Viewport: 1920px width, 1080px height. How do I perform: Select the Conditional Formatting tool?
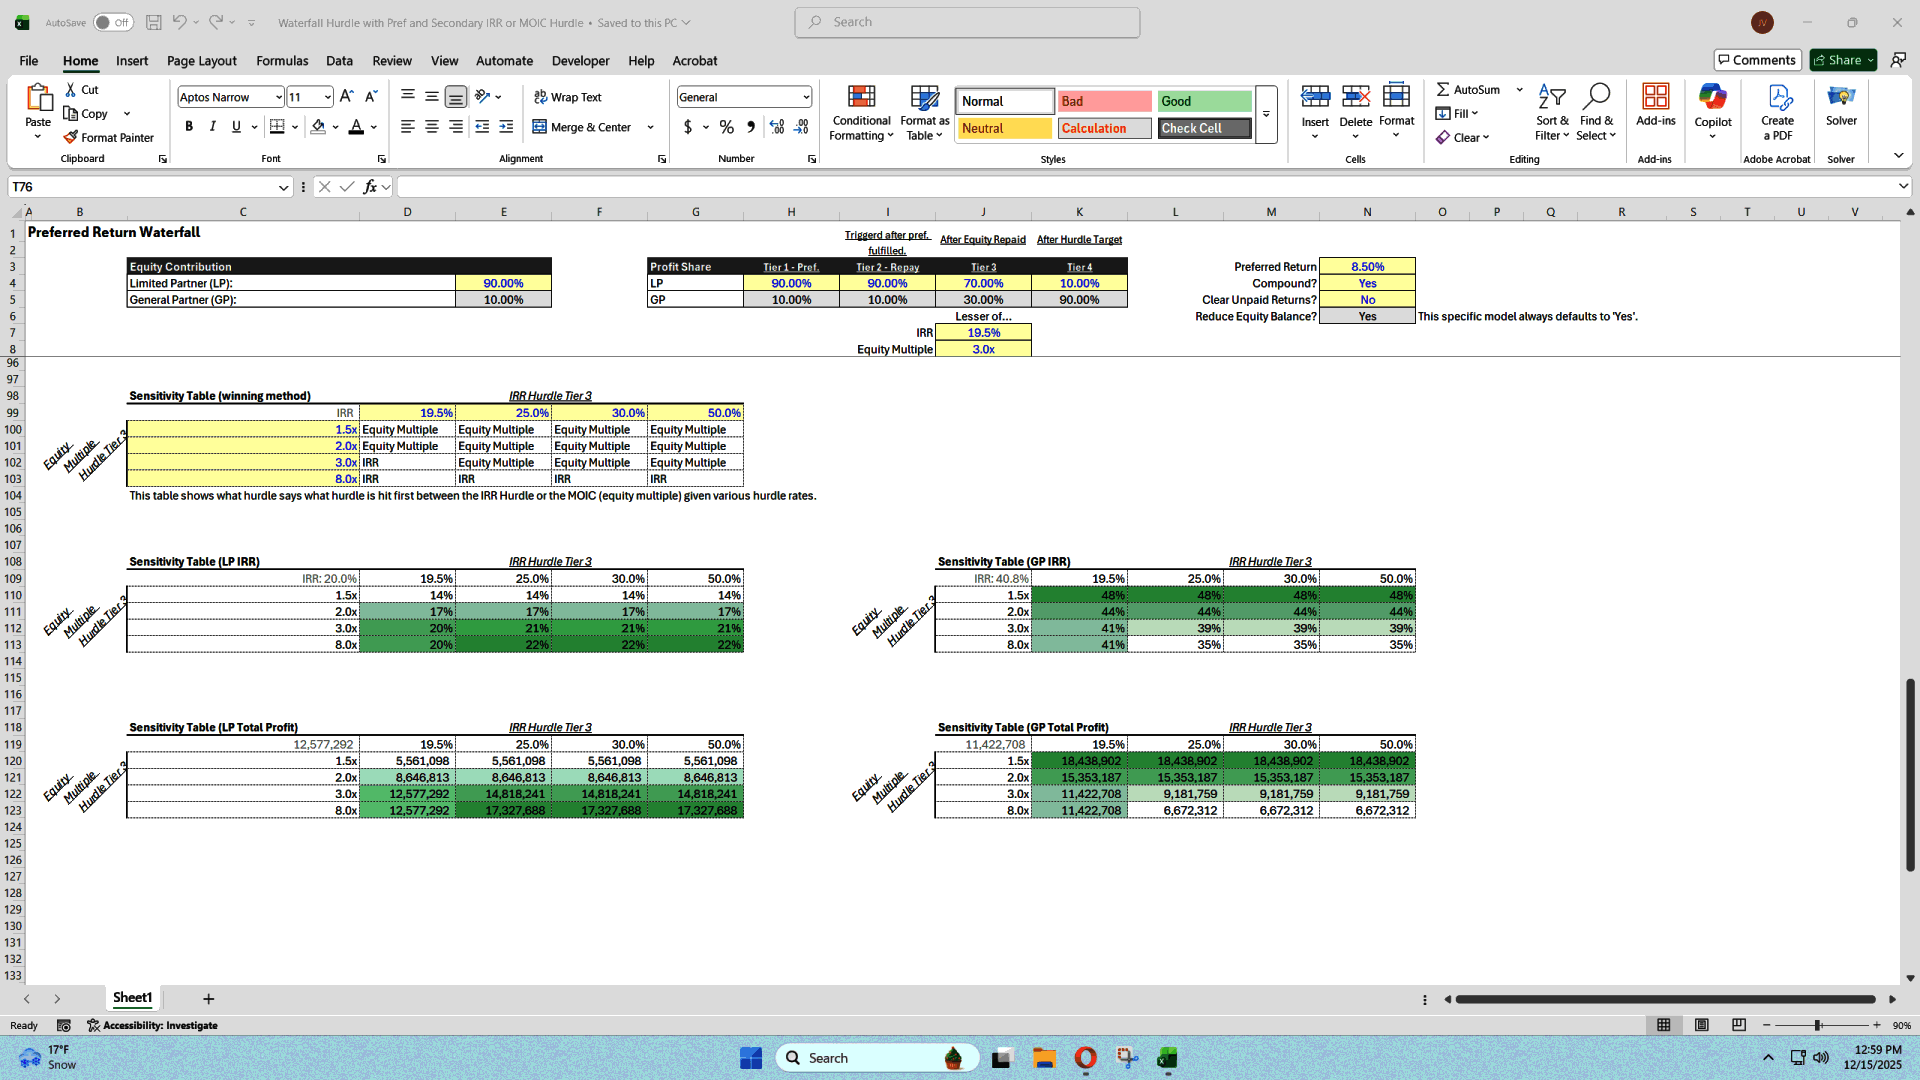tap(861, 113)
